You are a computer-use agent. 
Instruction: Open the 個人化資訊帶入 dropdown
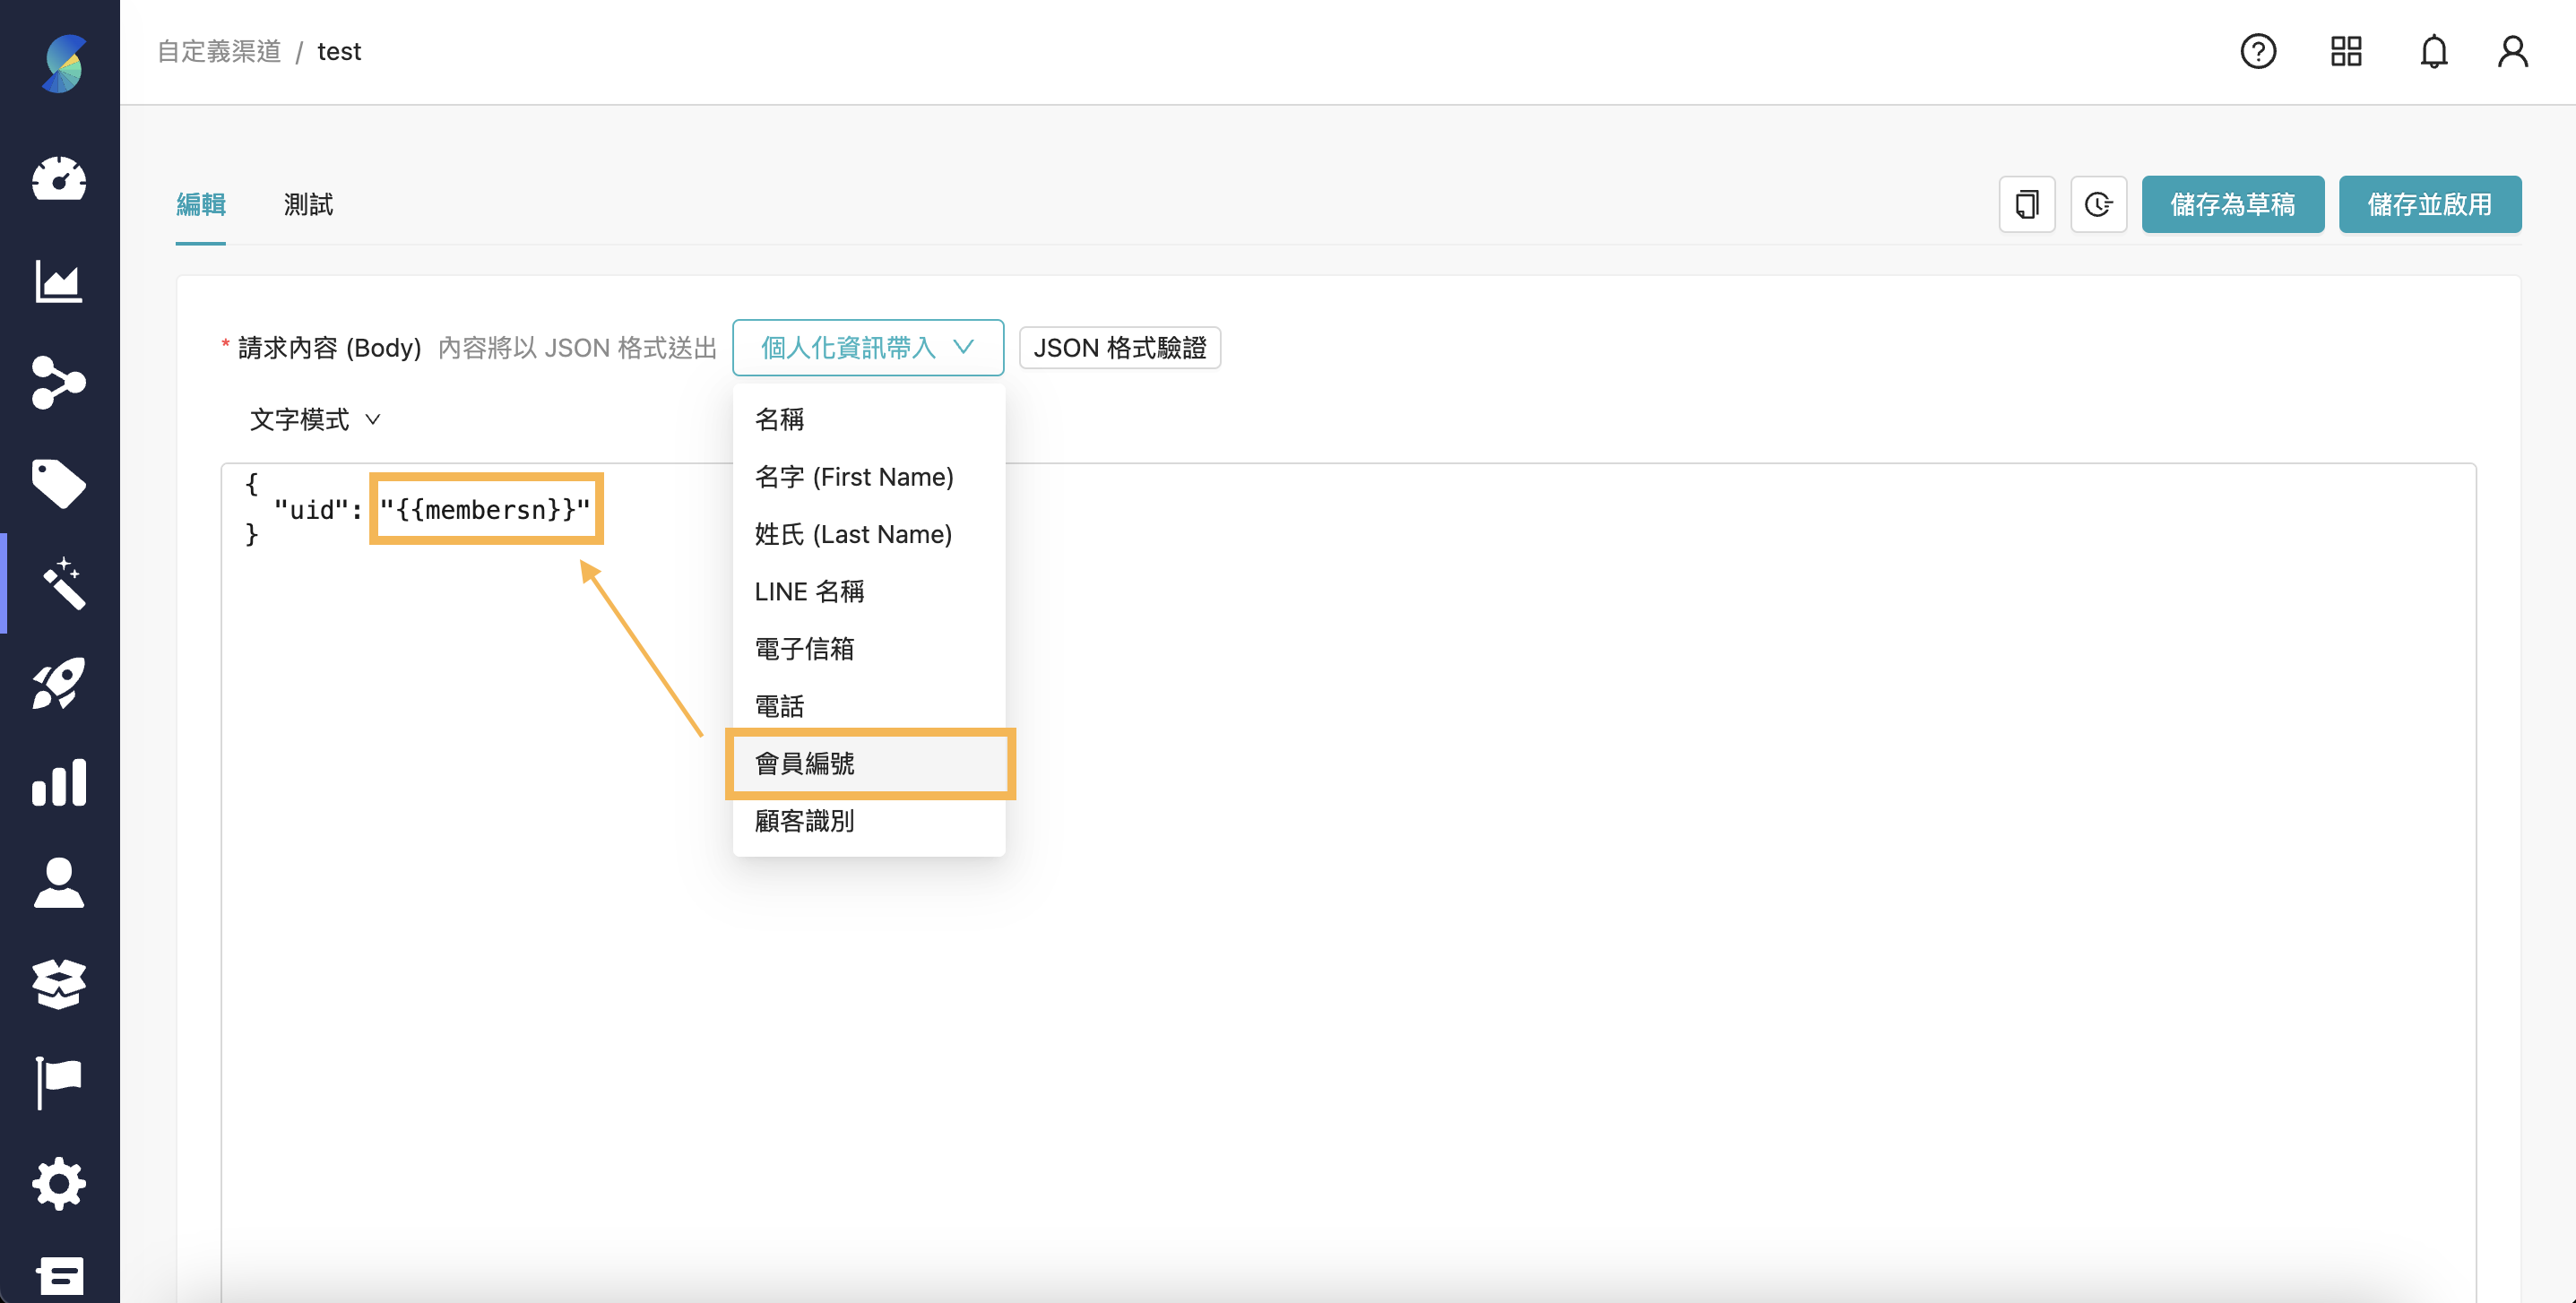(867, 347)
